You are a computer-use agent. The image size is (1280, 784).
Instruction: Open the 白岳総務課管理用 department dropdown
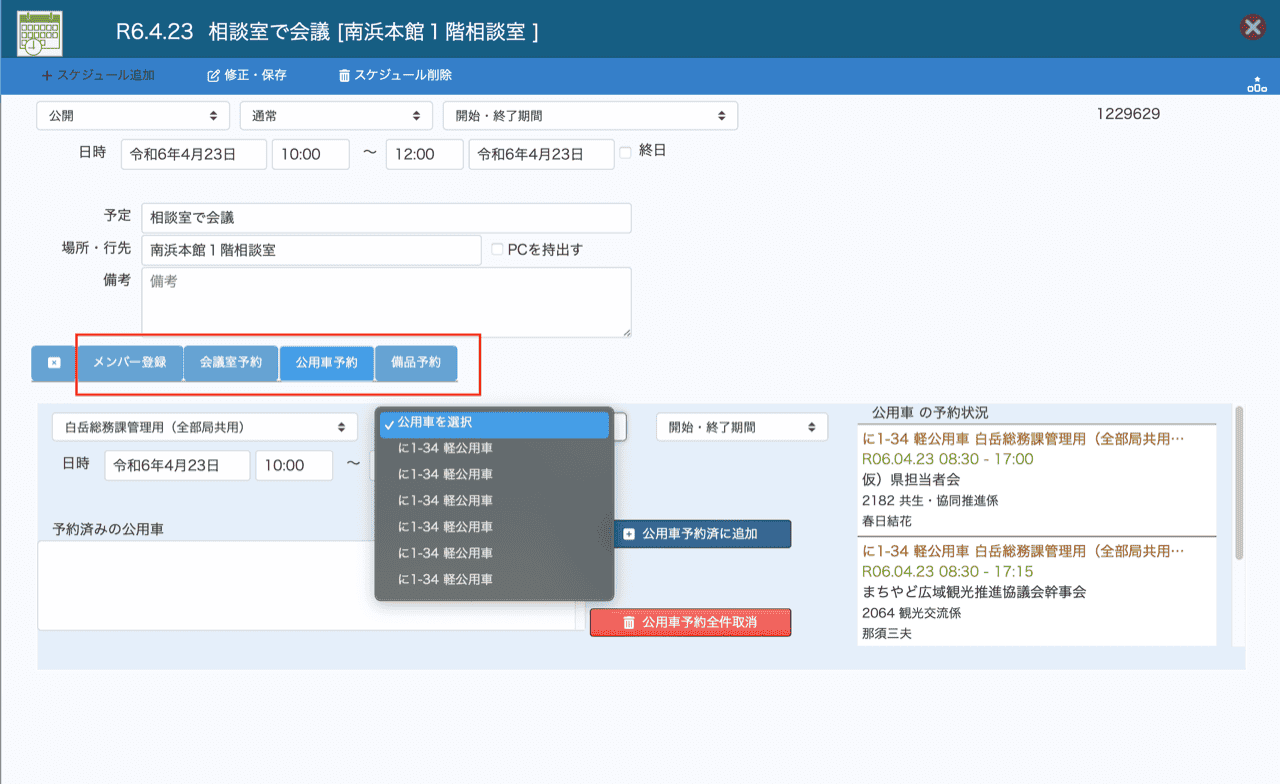[204, 427]
